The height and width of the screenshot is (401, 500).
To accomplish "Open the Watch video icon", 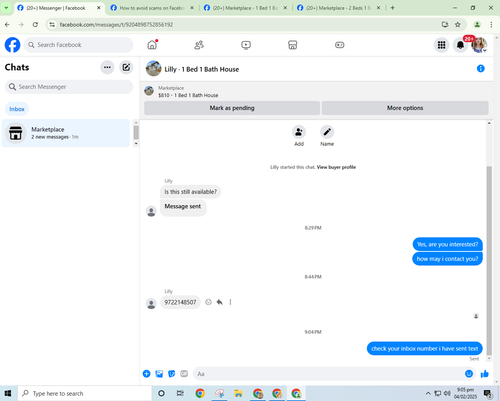I will tap(246, 45).
